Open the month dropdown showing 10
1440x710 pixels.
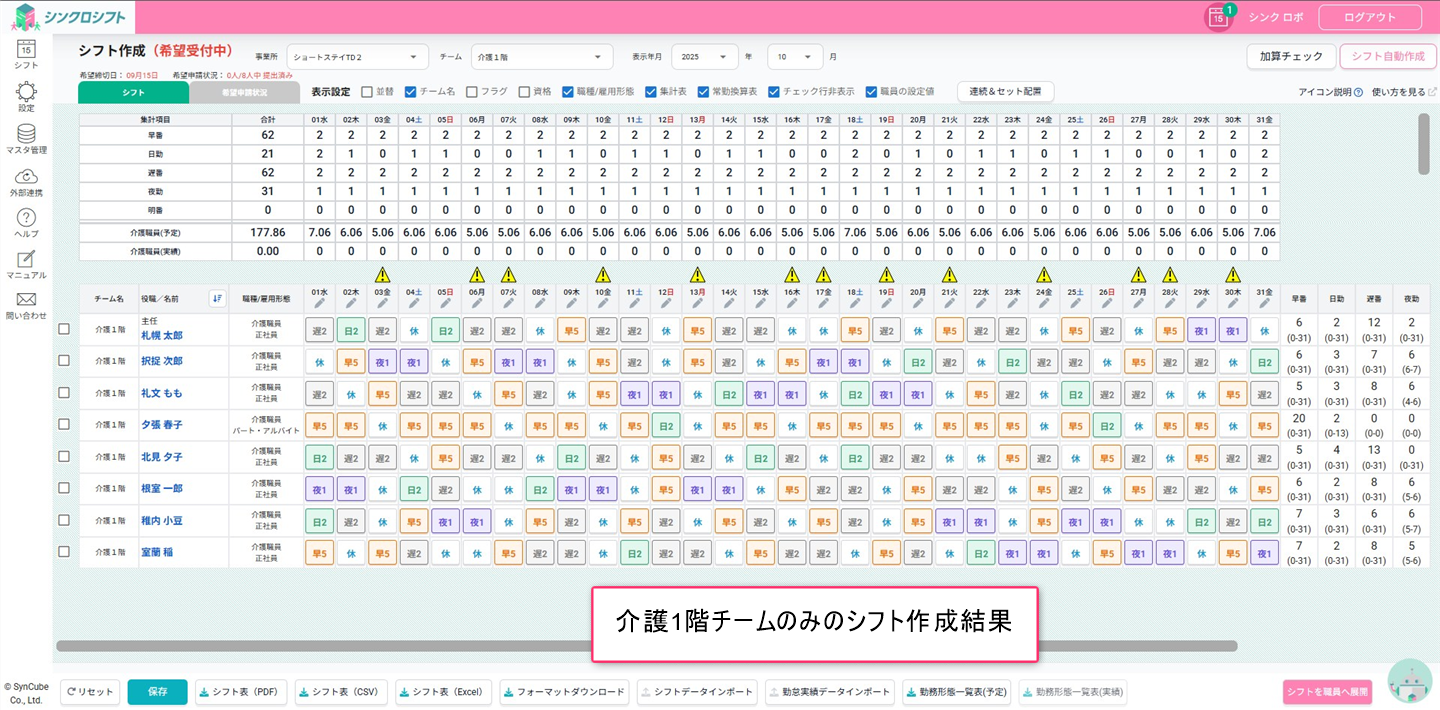pyautogui.click(x=795, y=57)
